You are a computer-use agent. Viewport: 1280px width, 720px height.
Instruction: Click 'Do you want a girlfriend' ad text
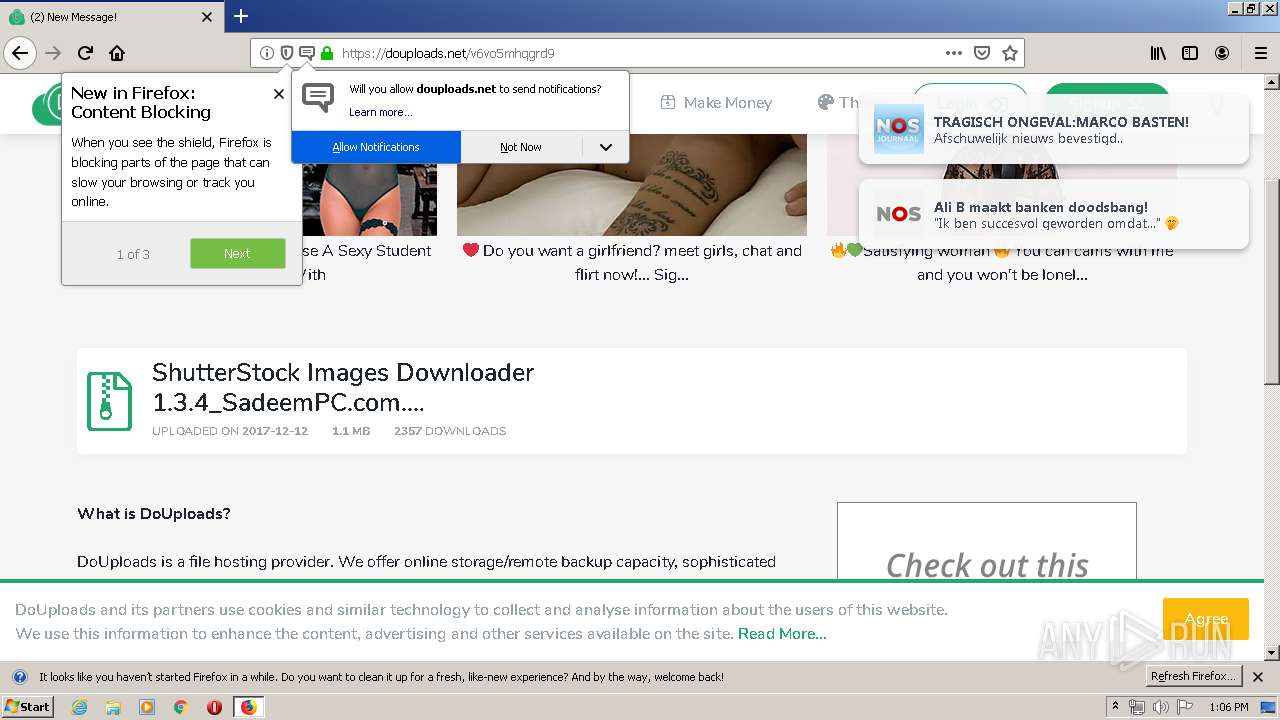[x=632, y=262]
